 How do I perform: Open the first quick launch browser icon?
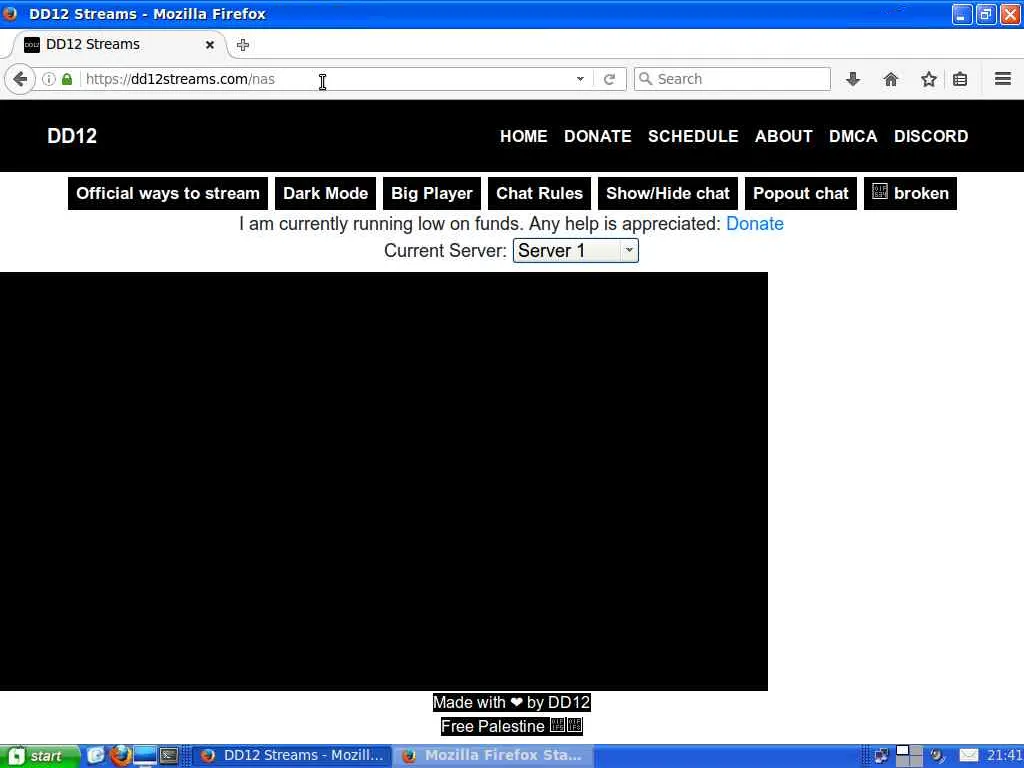[x=95, y=756]
